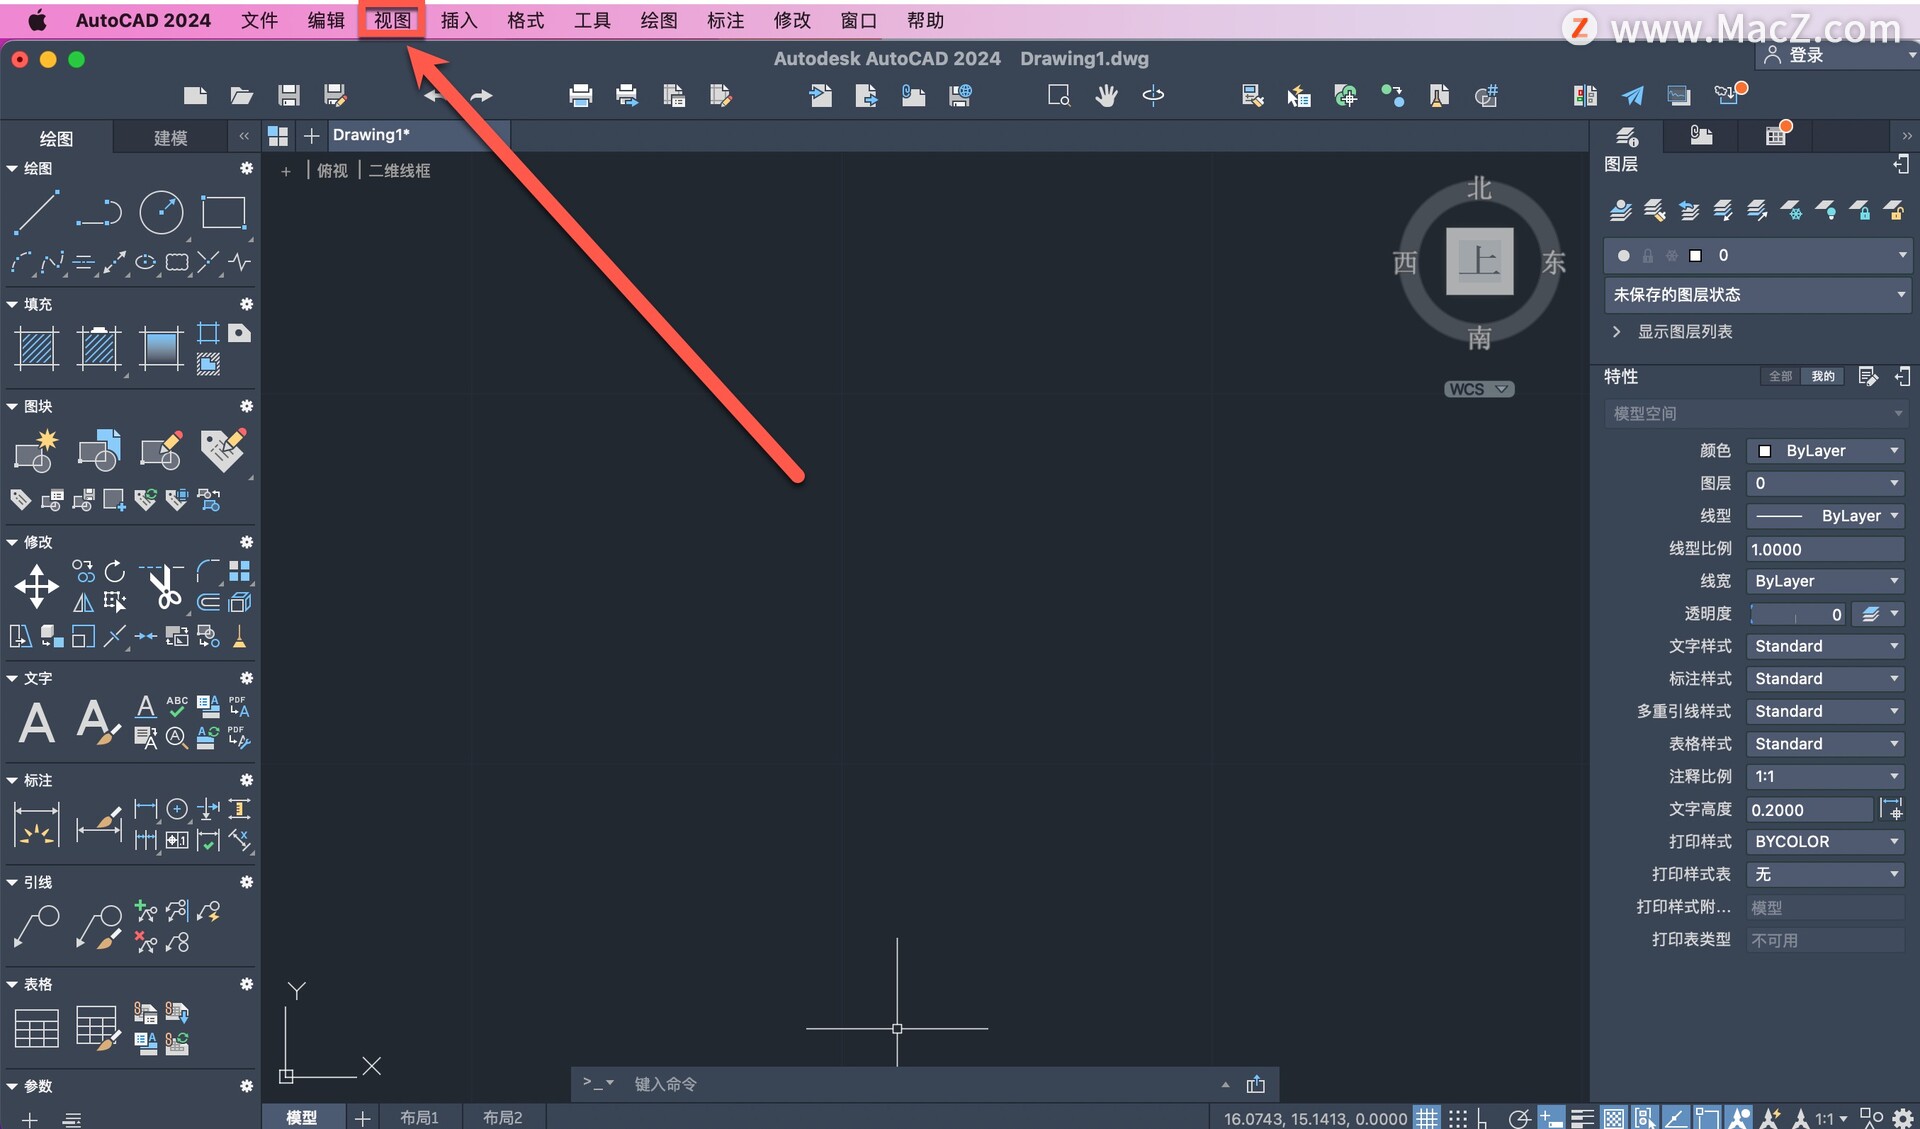Click the 颜色 ByLayer color swatch

(x=1765, y=451)
